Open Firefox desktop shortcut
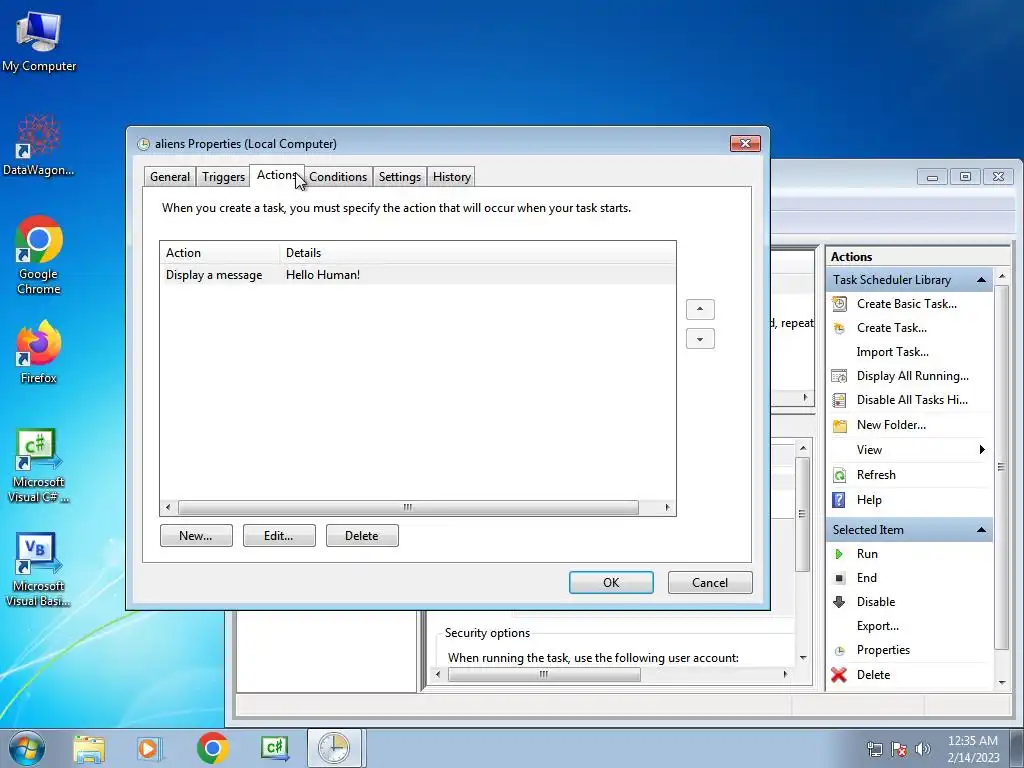The width and height of the screenshot is (1024, 768). click(39, 352)
